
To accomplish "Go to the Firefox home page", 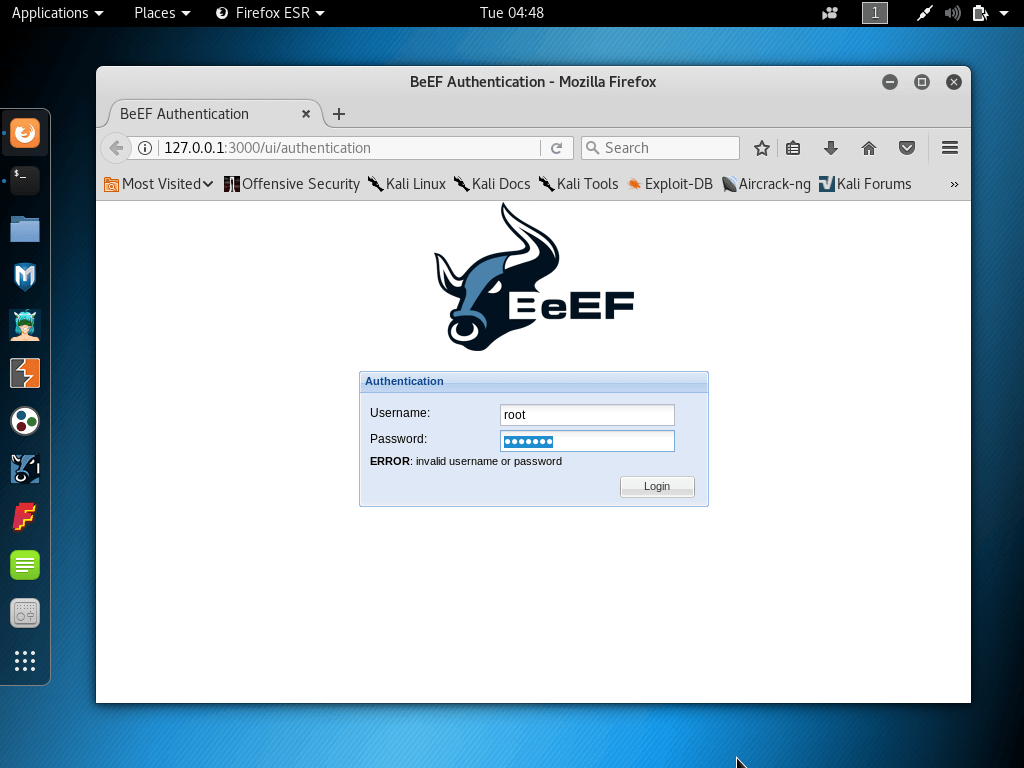I will click(869, 148).
